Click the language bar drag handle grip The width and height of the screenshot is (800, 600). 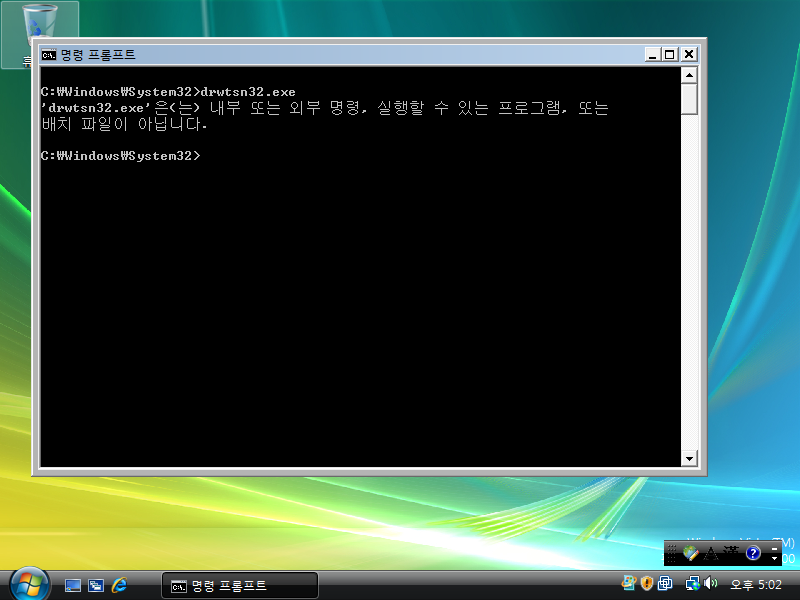[672, 553]
